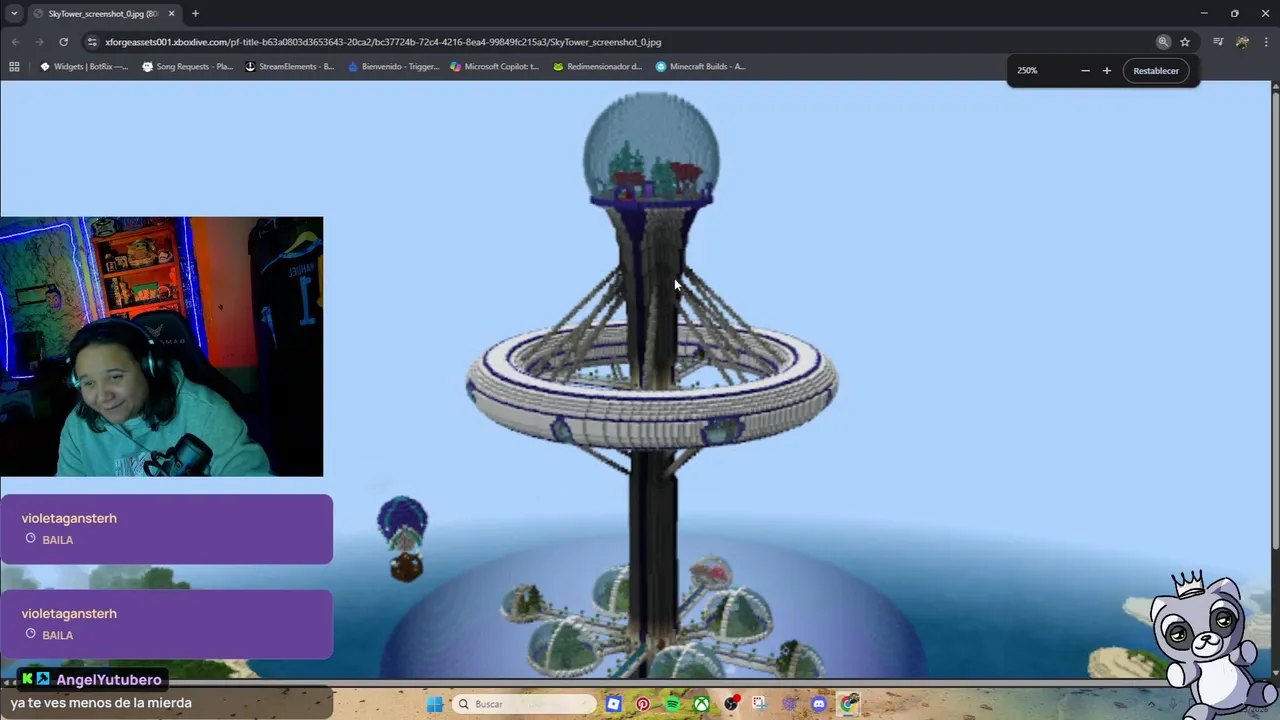Open Roblox from the taskbar
Viewport: 1280px width, 720px height.
(x=614, y=704)
